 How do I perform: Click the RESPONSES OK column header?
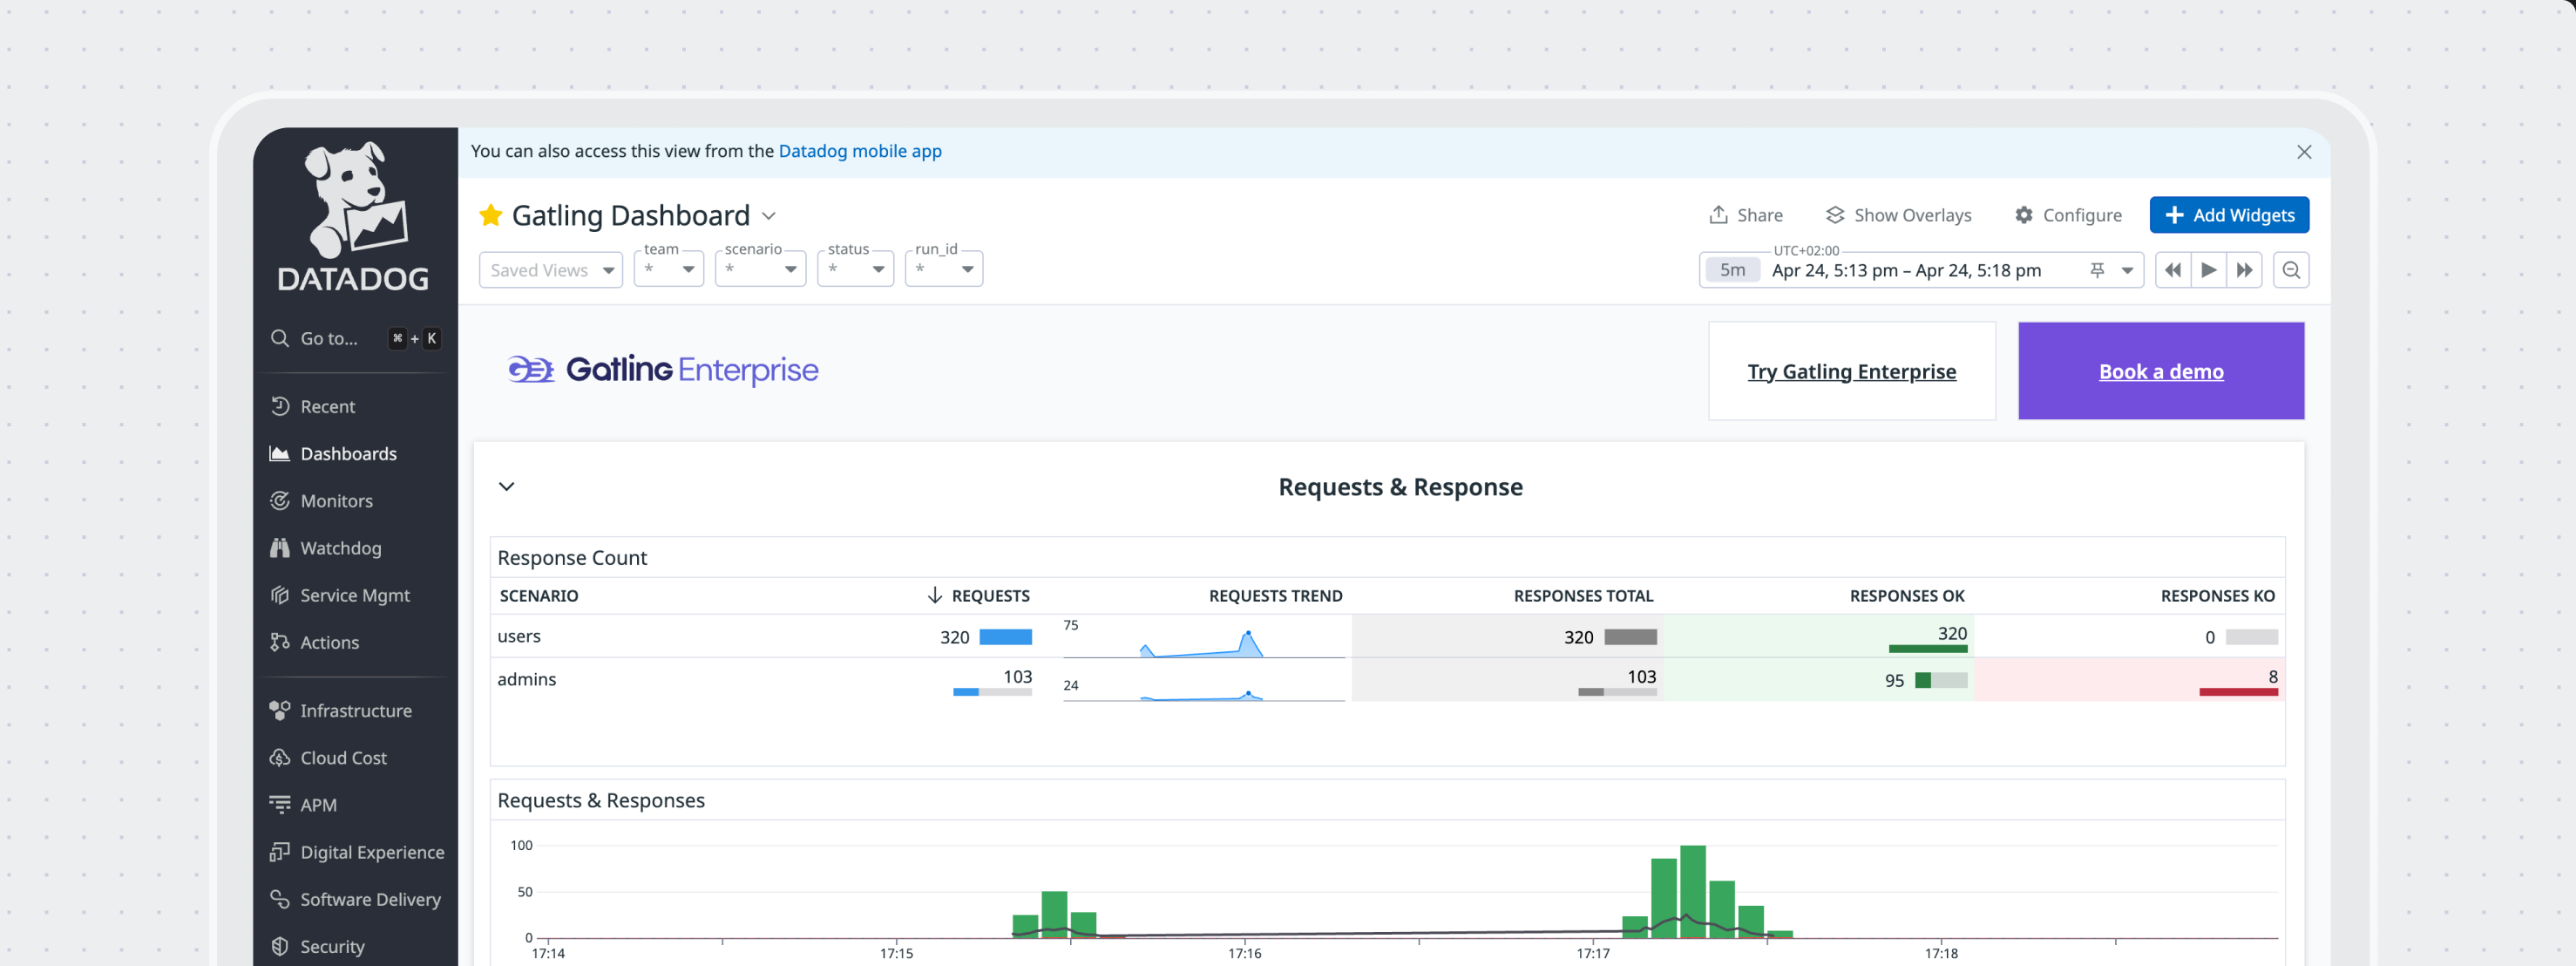pos(1906,595)
